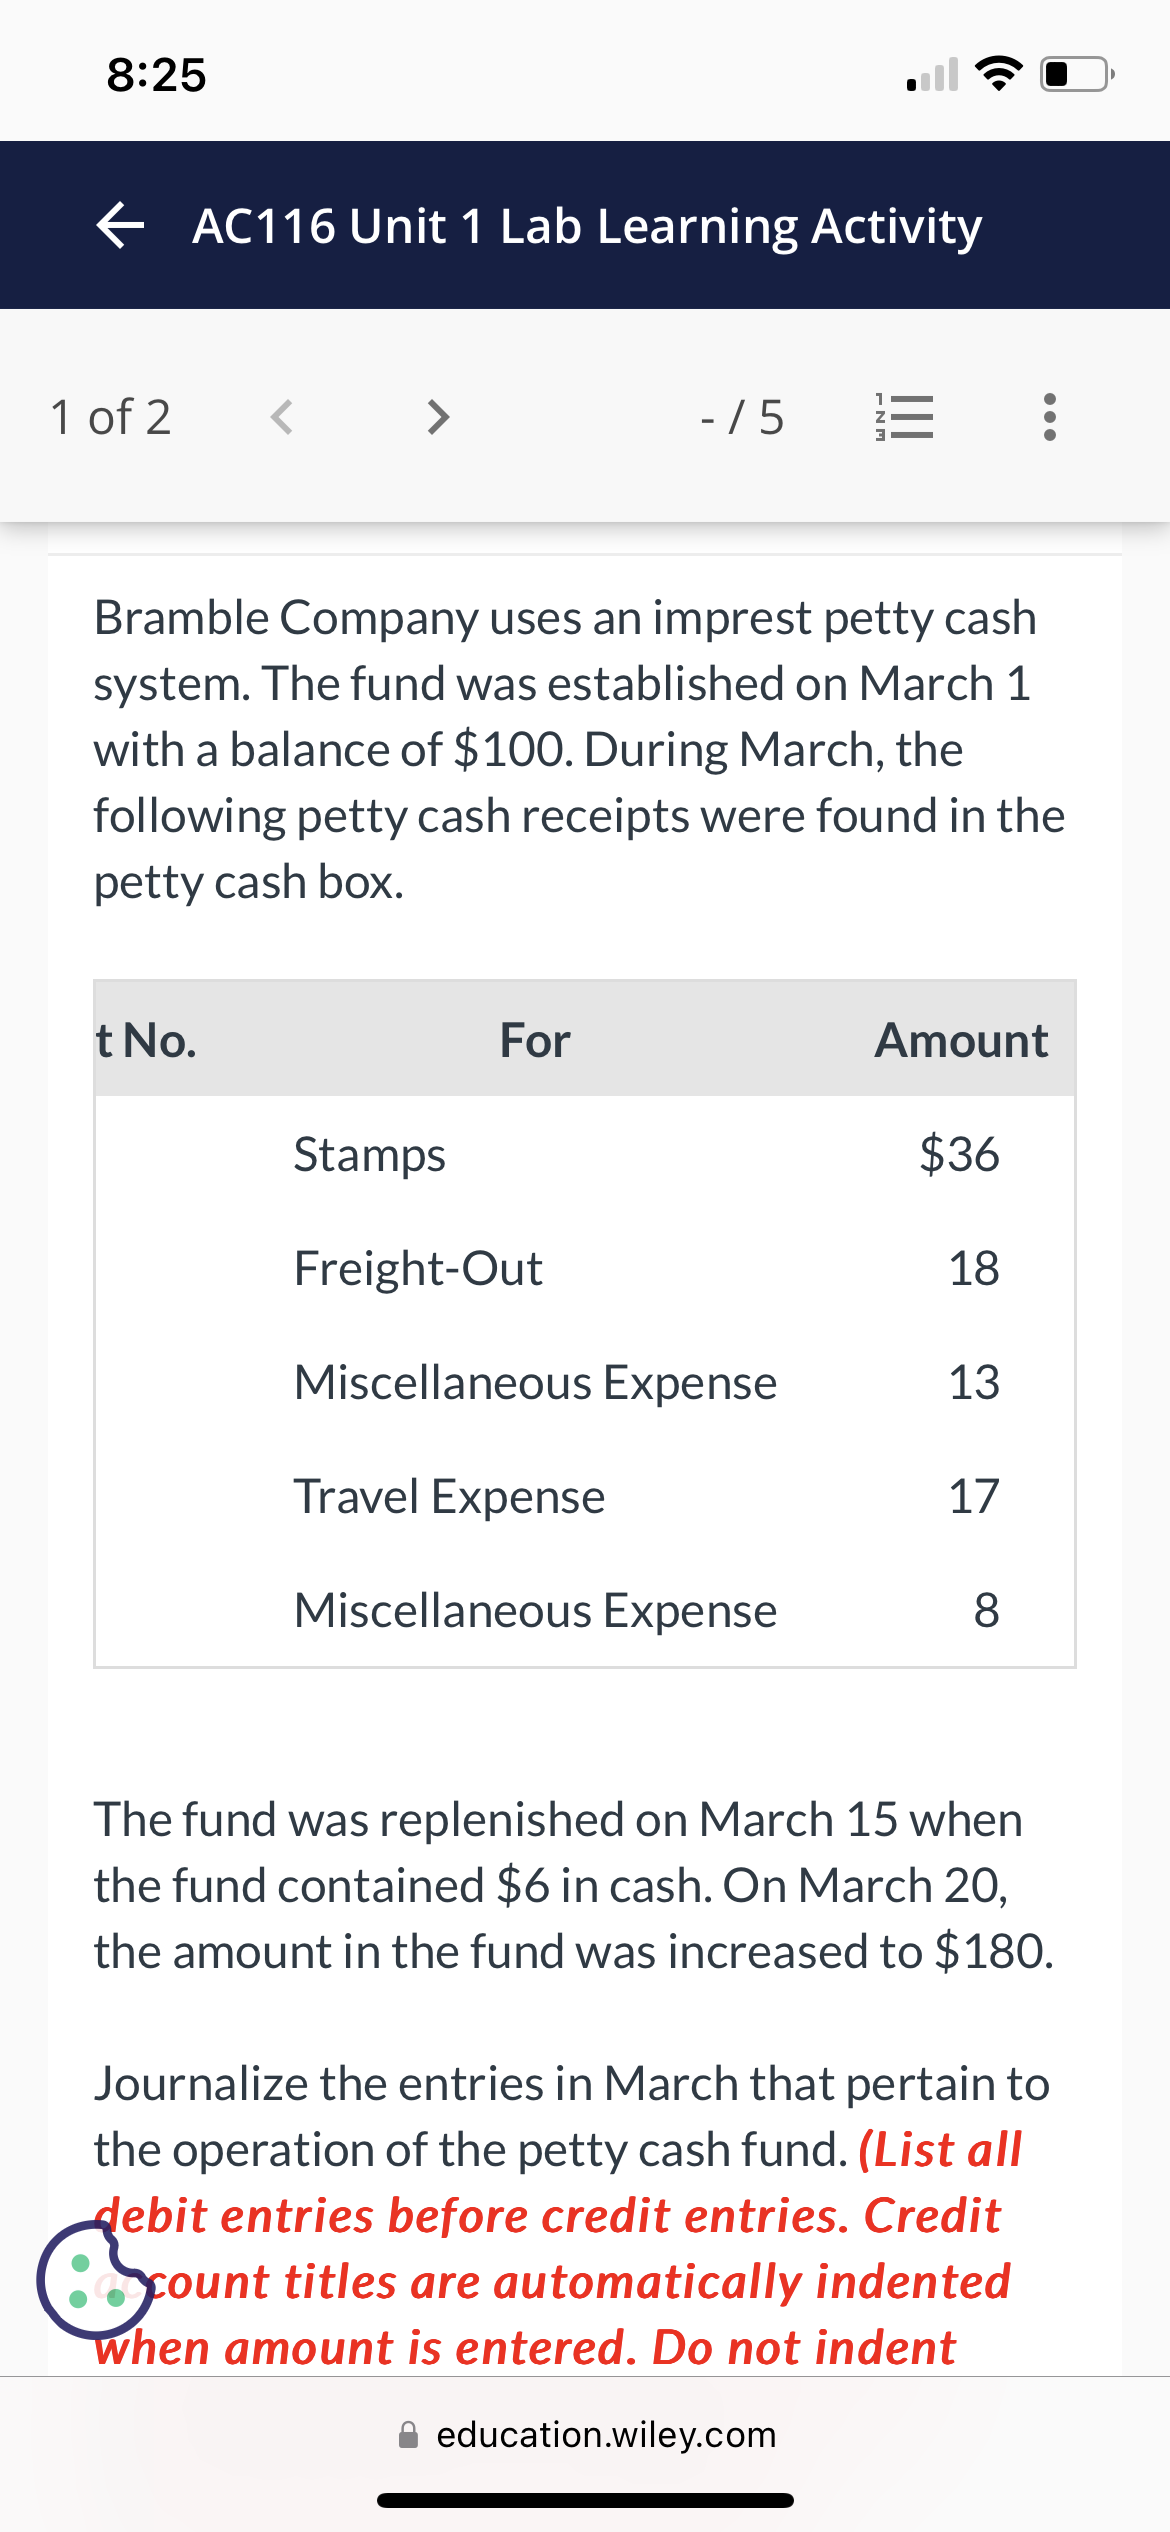Image resolution: width=1170 pixels, height=2532 pixels.
Task: Tap the 8:25 clock in status bar
Action: click(x=157, y=75)
